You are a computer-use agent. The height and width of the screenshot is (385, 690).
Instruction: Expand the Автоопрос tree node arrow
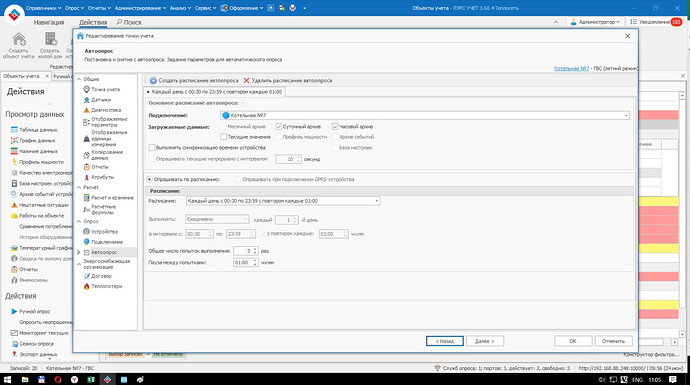click(79, 252)
